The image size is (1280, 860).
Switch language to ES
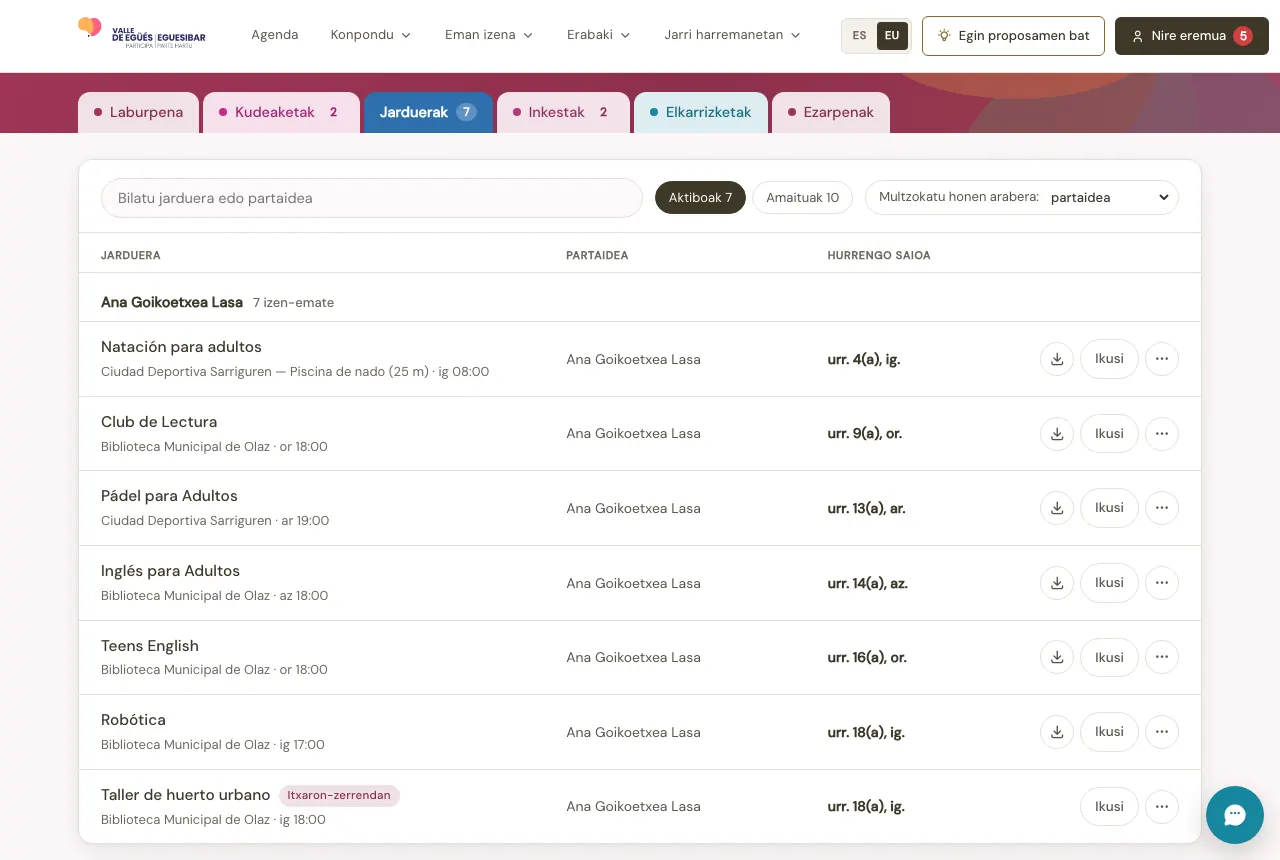click(860, 36)
